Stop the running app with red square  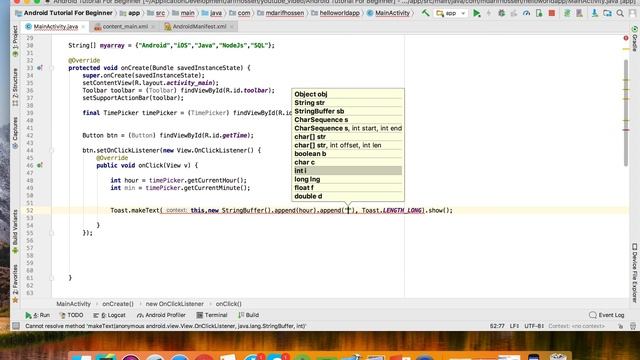[552, 13]
